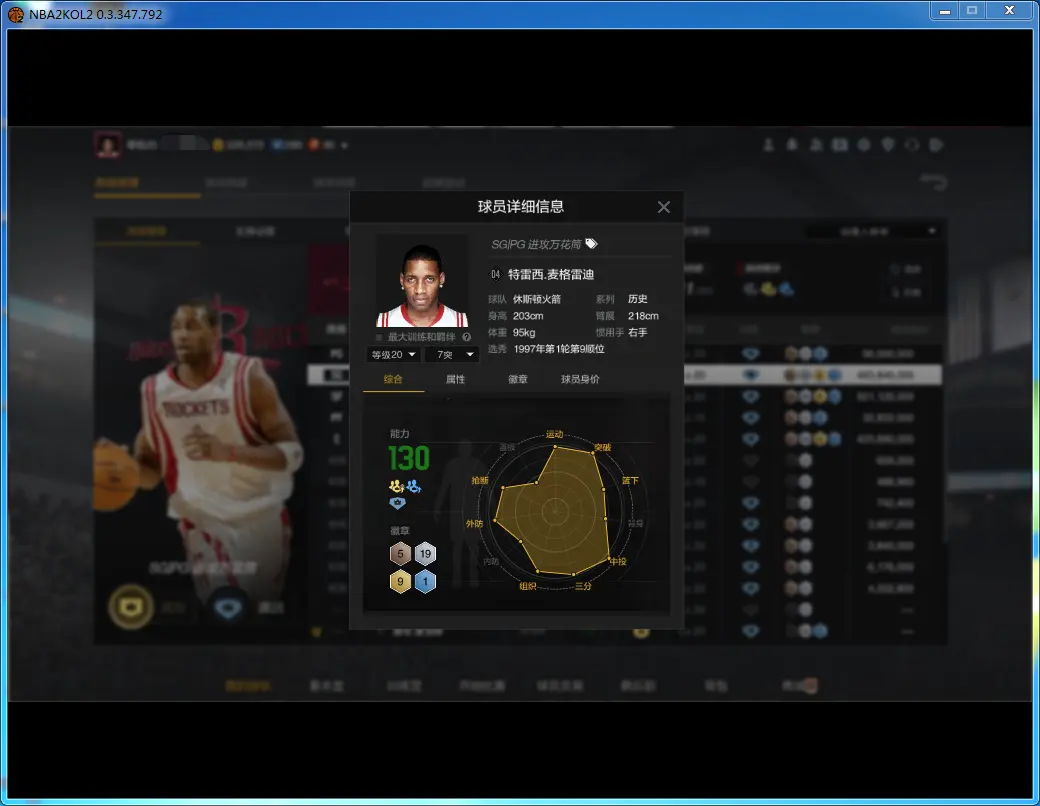This screenshot has width=1040, height=806.
Task: Close the NBA2KOL2 window
Action: pos(1009,11)
